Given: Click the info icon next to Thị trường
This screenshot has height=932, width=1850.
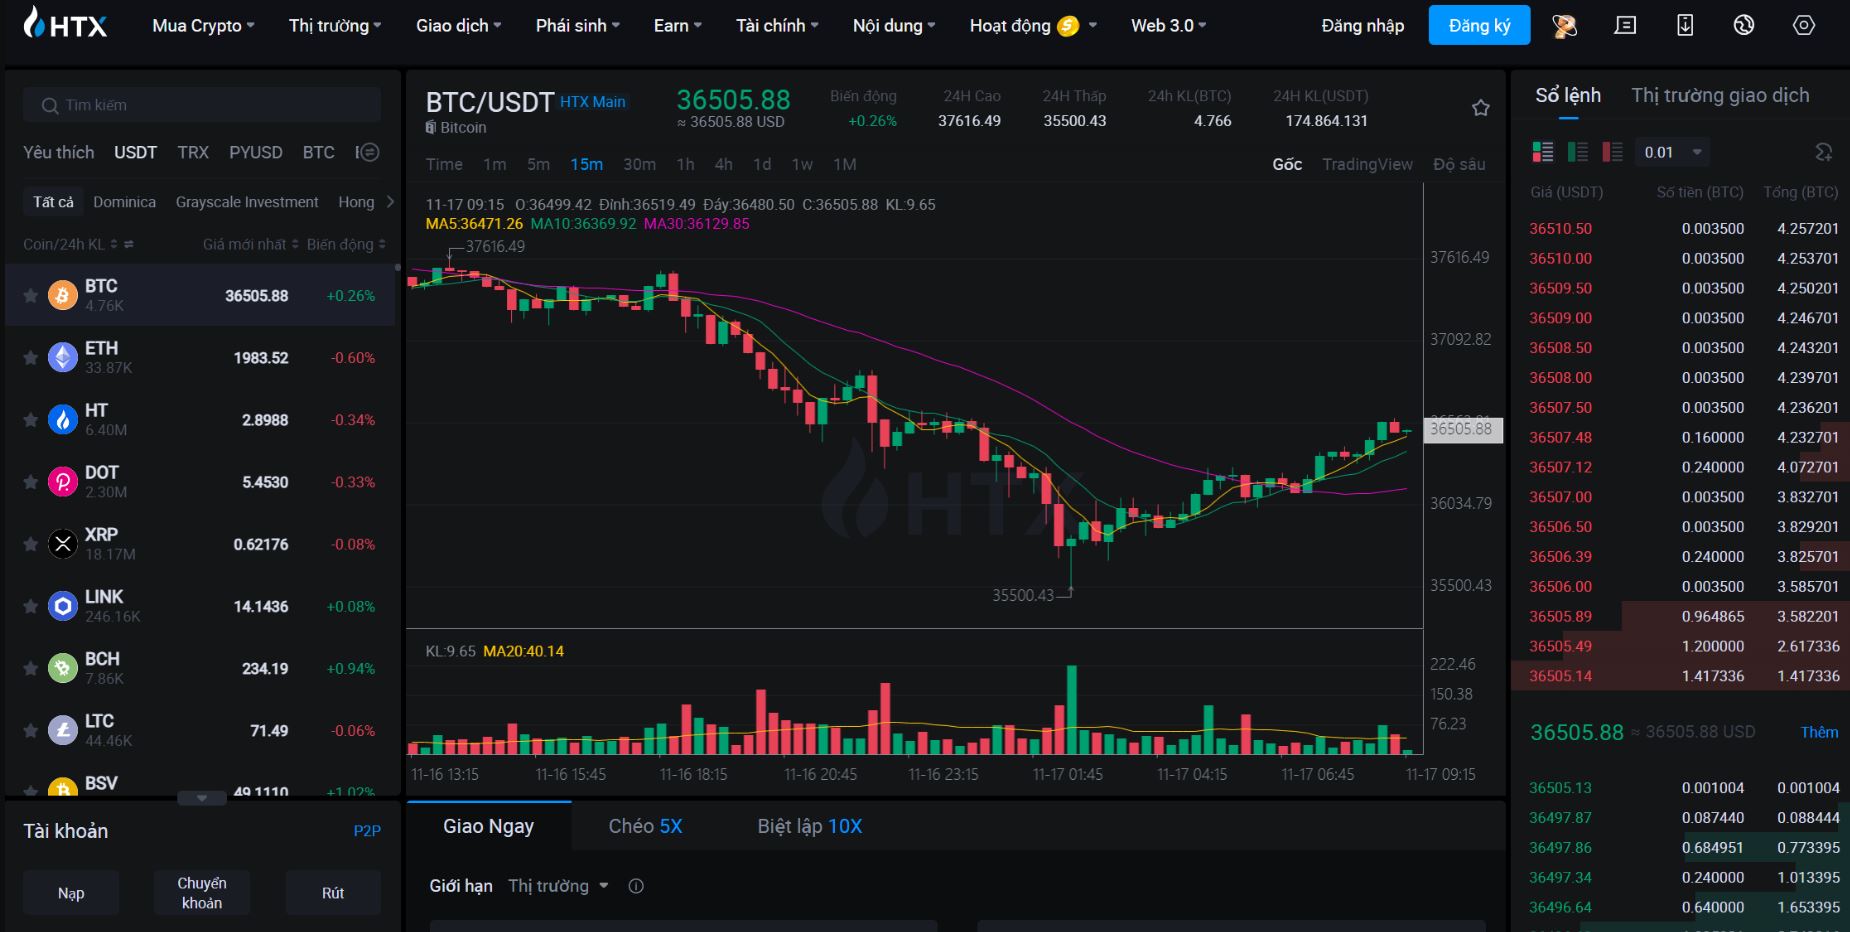Looking at the screenshot, I should click(636, 886).
